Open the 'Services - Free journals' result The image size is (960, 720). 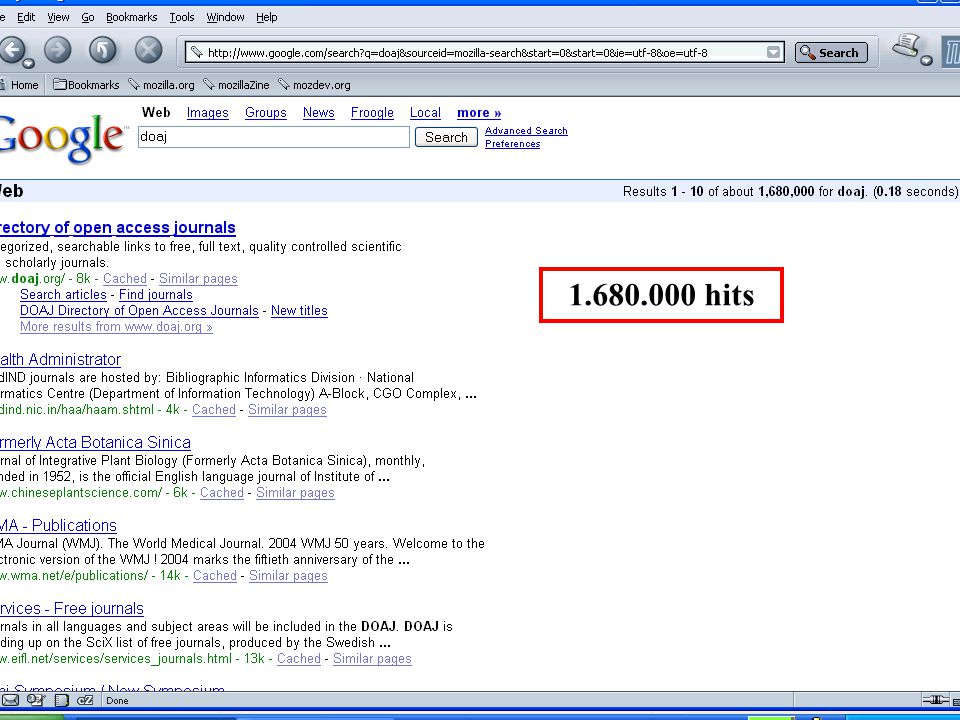pos(72,609)
